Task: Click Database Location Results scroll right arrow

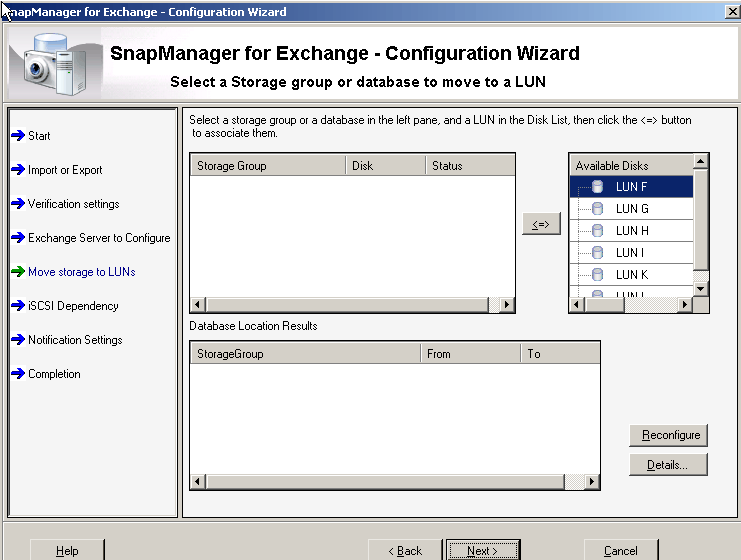Action: (592, 482)
